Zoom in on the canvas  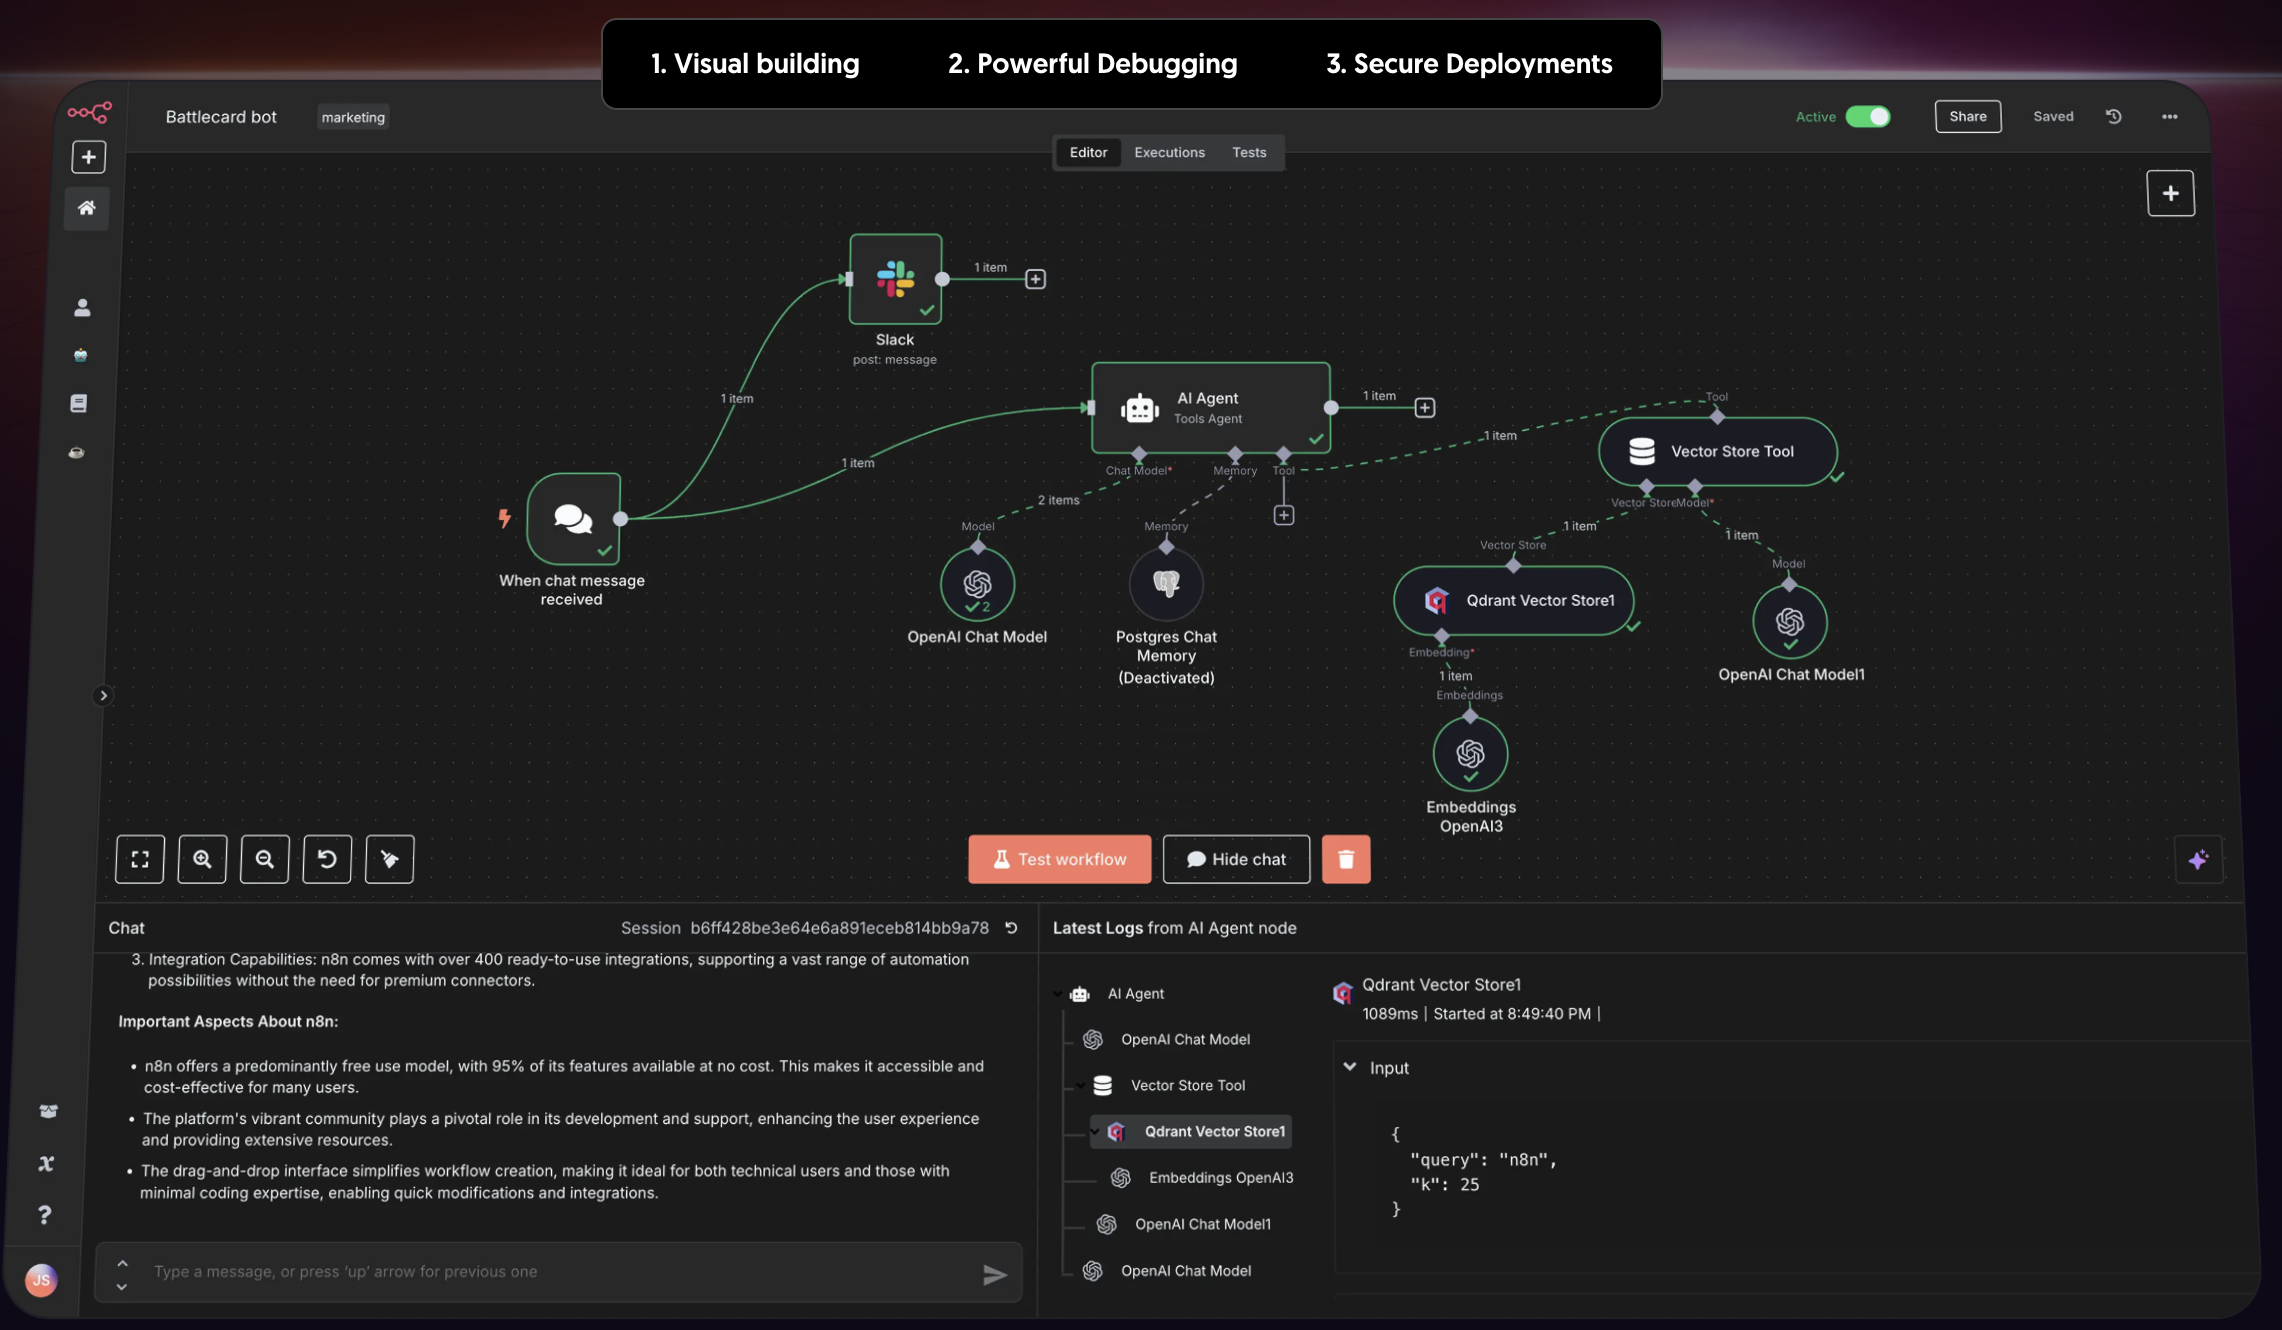202,859
